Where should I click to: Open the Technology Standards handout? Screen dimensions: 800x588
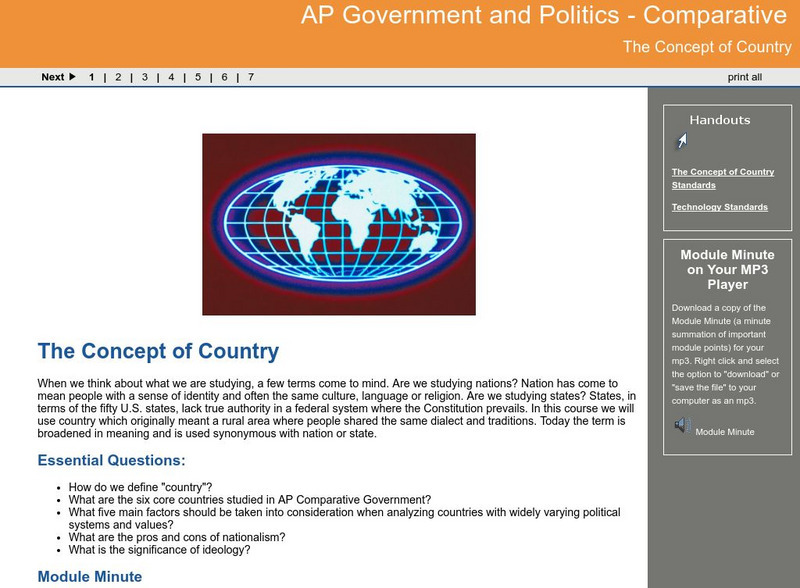click(718, 206)
